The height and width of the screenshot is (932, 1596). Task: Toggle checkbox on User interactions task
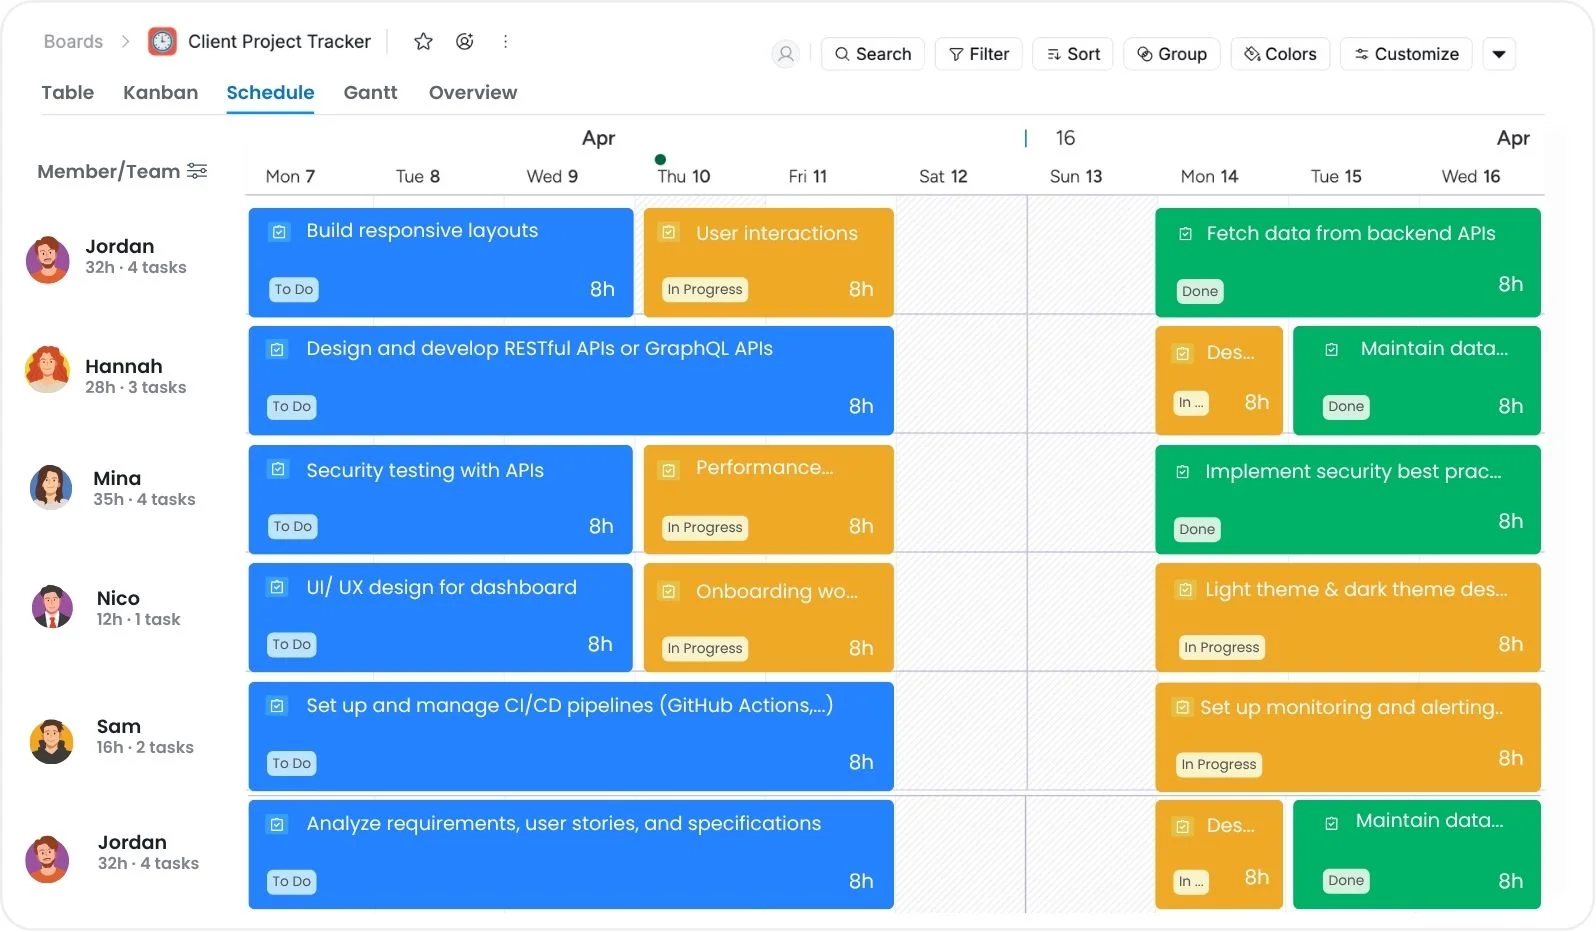pyautogui.click(x=669, y=233)
